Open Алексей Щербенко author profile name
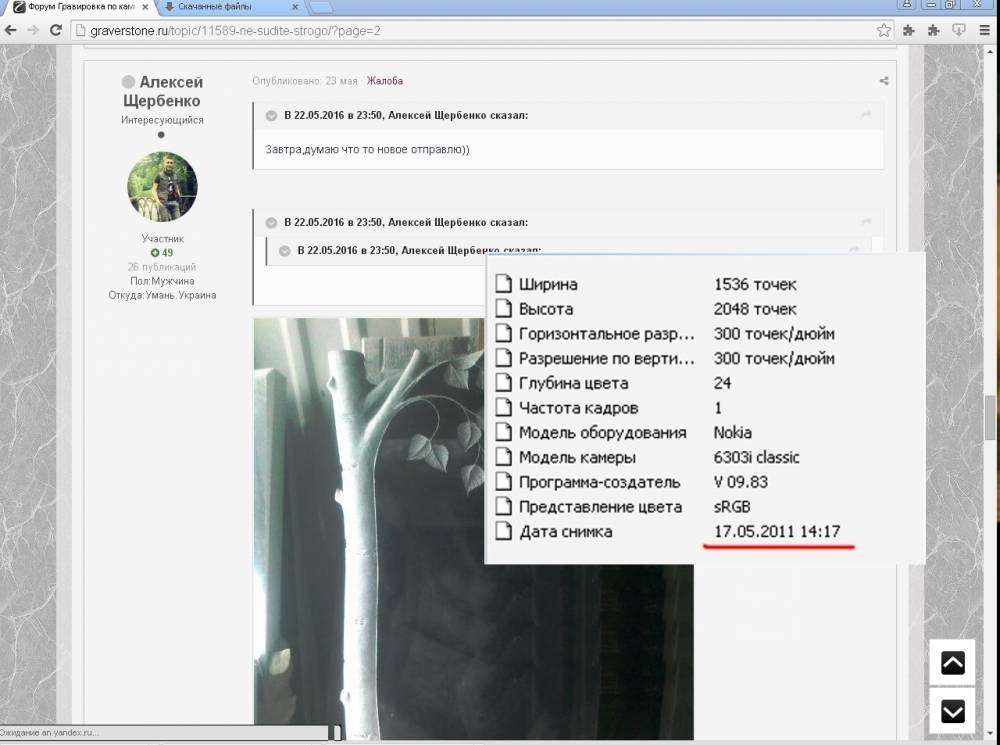The height and width of the screenshot is (745, 1000). pos(162,91)
